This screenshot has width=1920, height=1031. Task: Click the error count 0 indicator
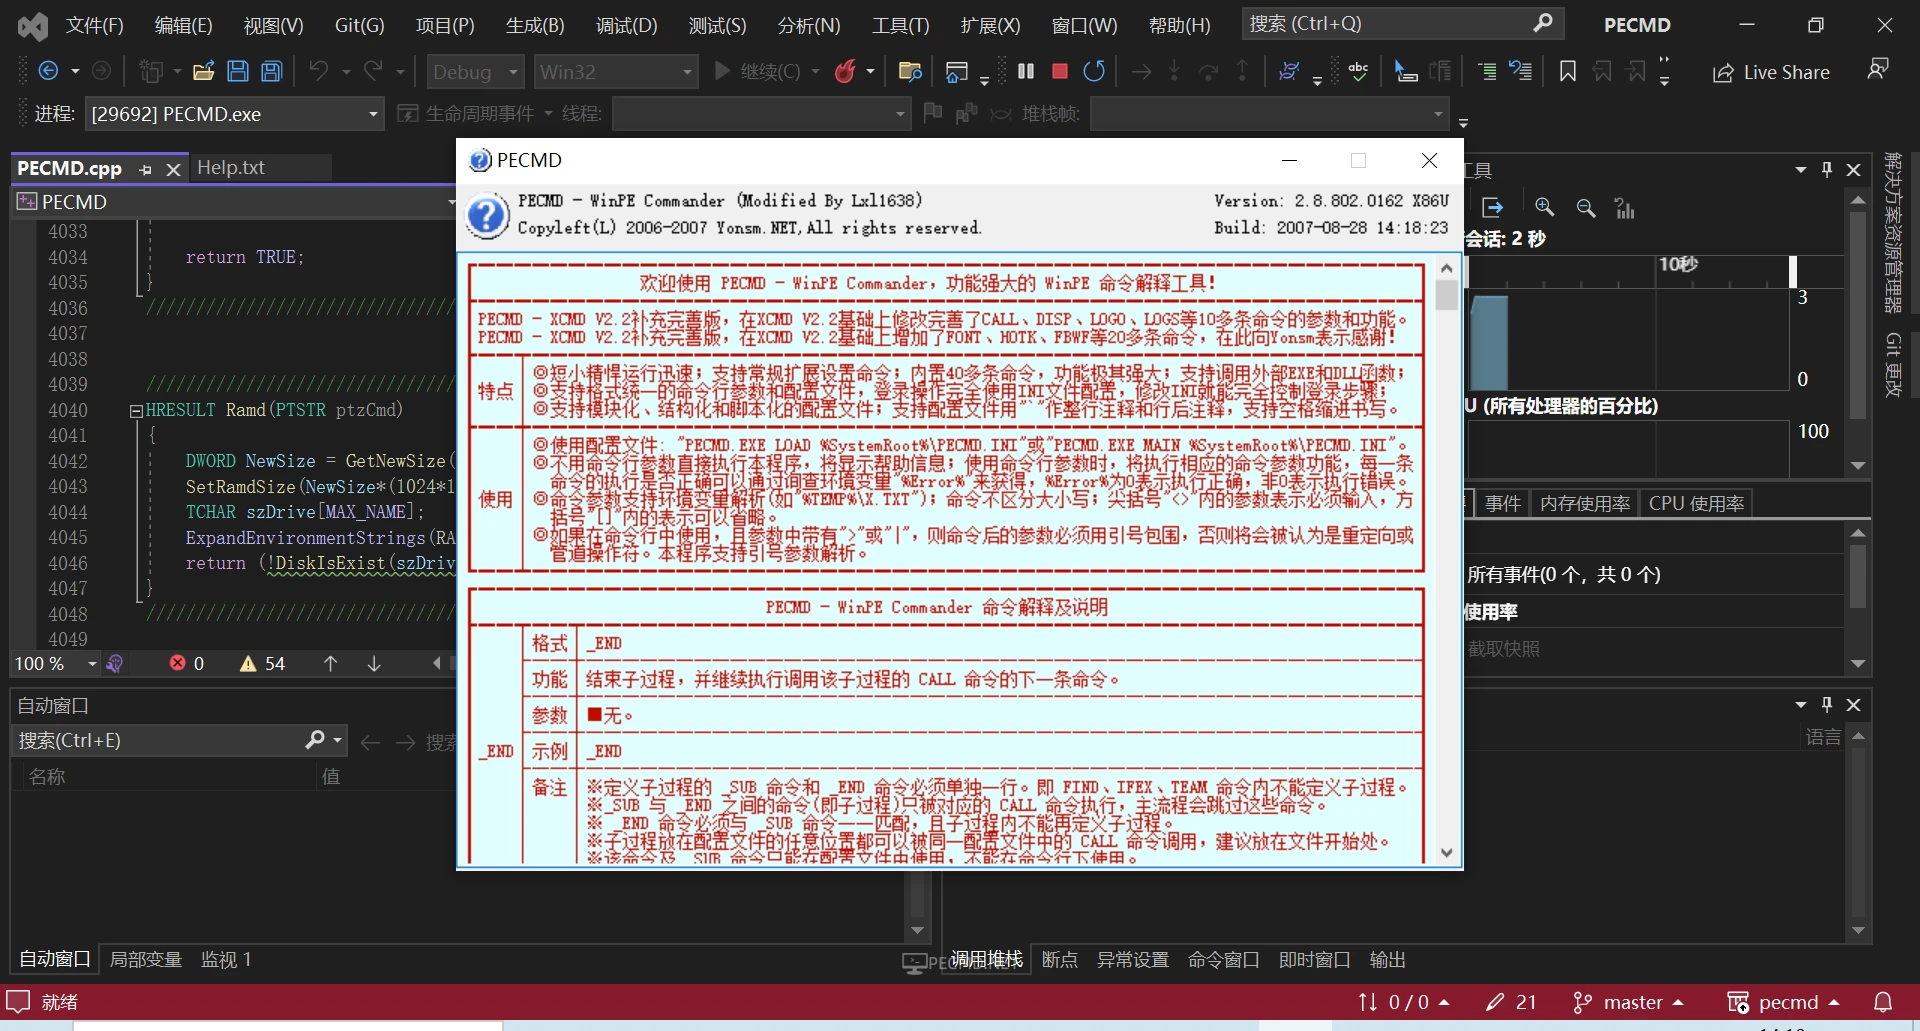pos(187,663)
